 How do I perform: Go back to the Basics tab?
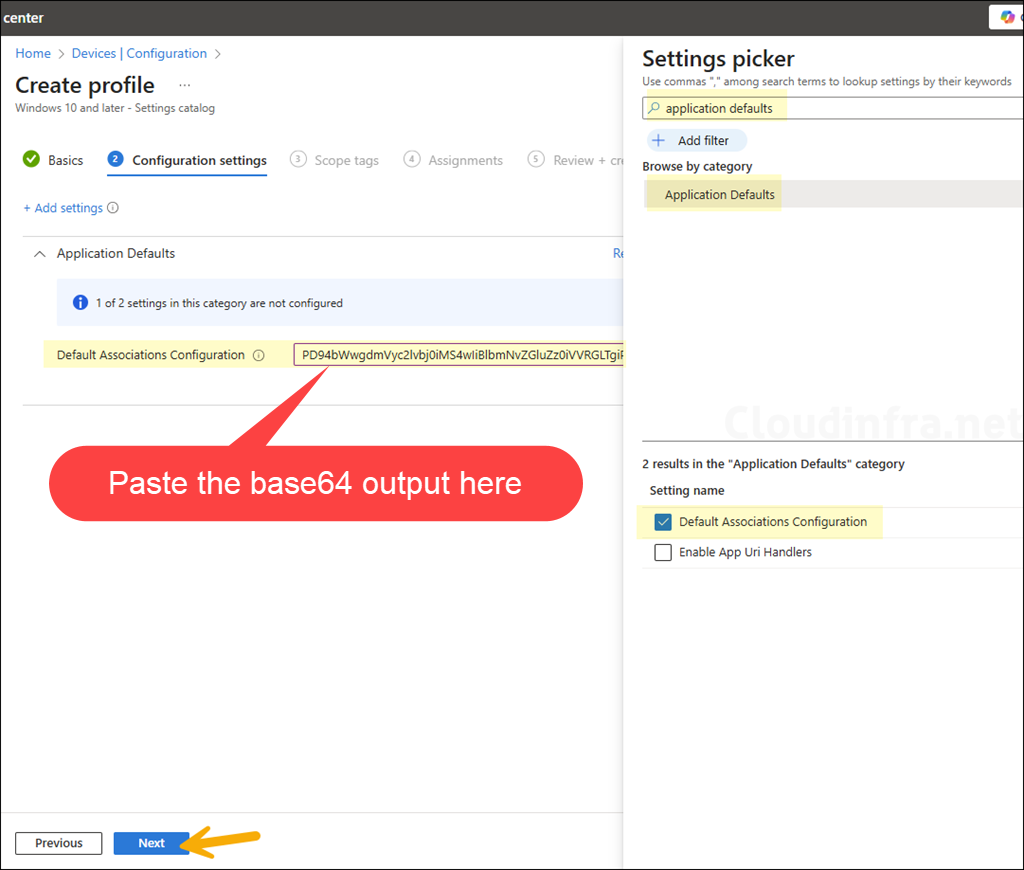pos(64,159)
